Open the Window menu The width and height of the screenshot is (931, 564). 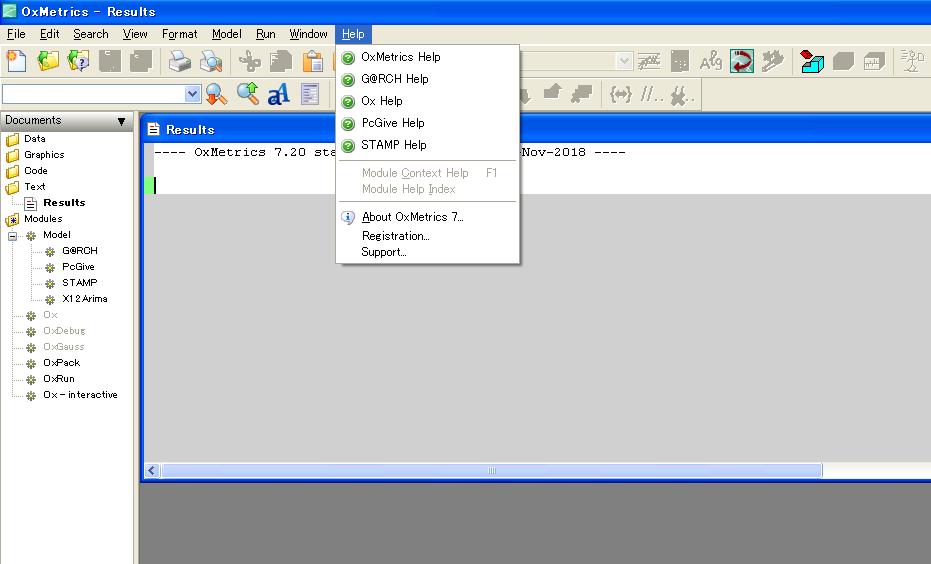308,34
